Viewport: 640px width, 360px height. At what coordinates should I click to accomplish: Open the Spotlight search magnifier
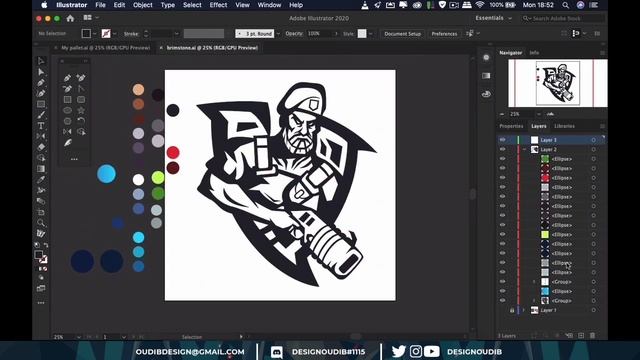(x=565, y=5)
